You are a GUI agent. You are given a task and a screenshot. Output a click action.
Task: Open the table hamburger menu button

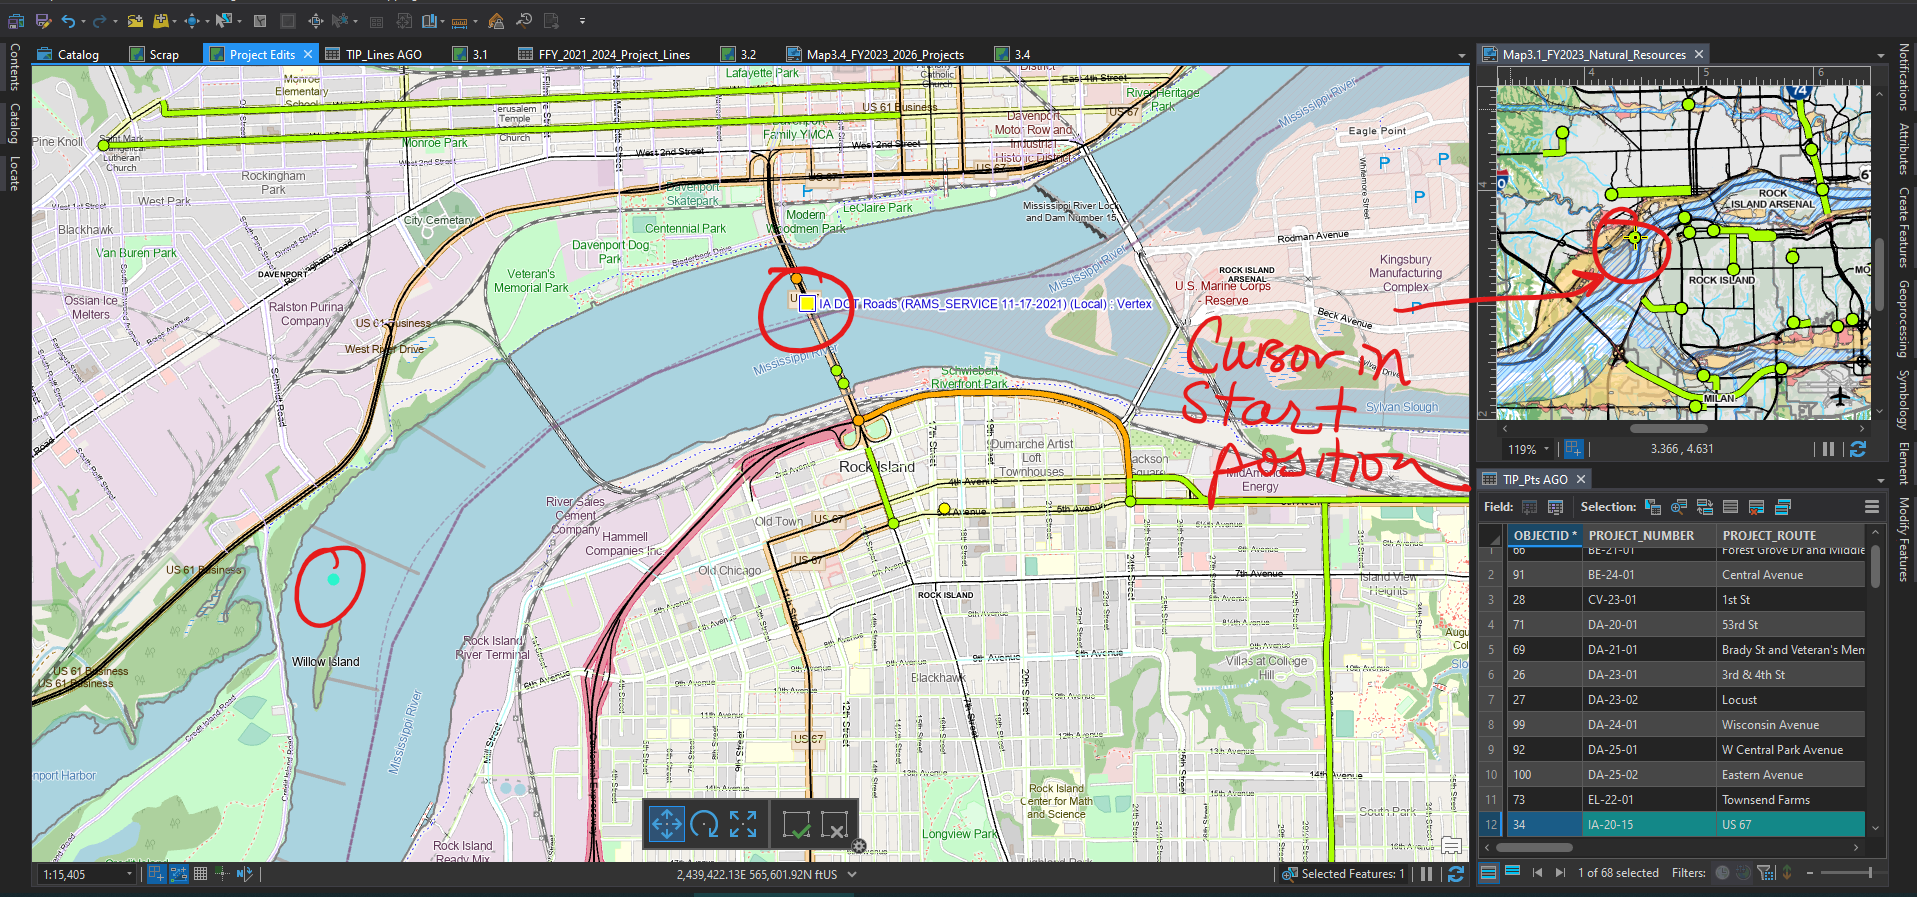1872,507
